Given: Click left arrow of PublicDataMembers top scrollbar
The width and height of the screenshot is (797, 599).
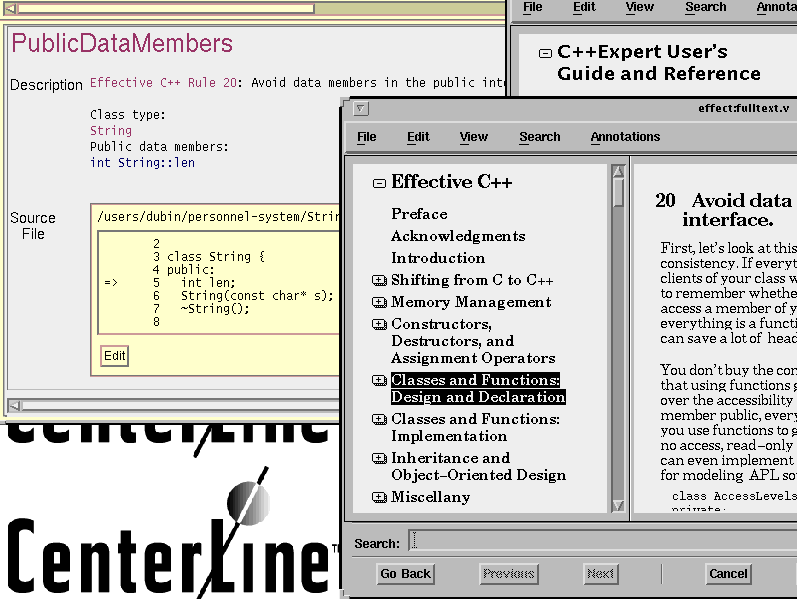Looking at the screenshot, I should coord(11,8).
